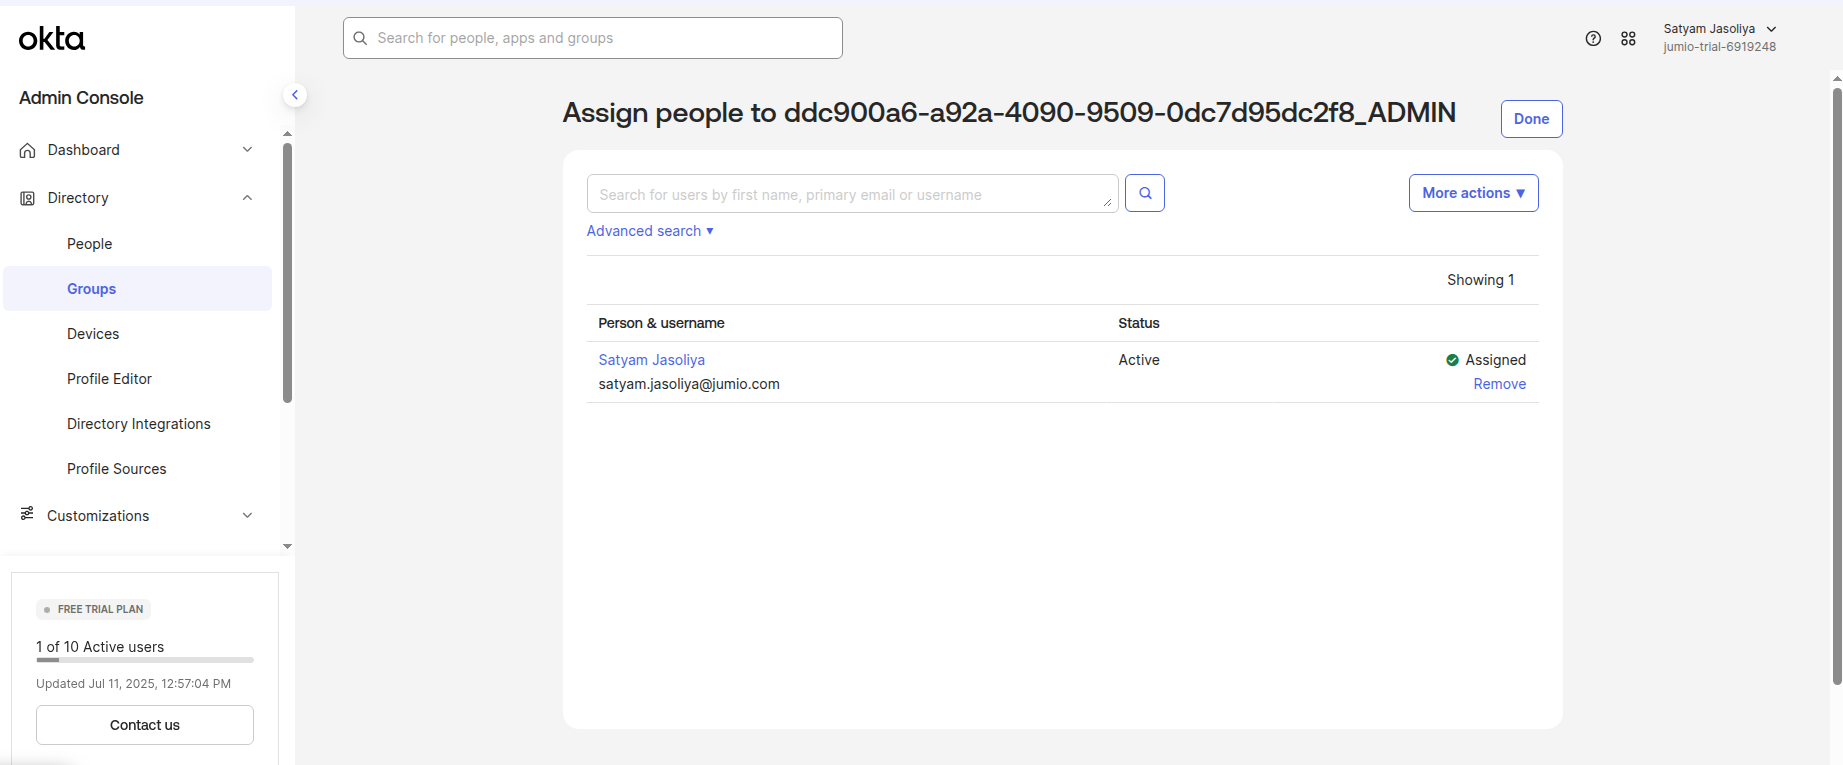Open Profile Editor in sidebar
1843x765 pixels.
109,379
